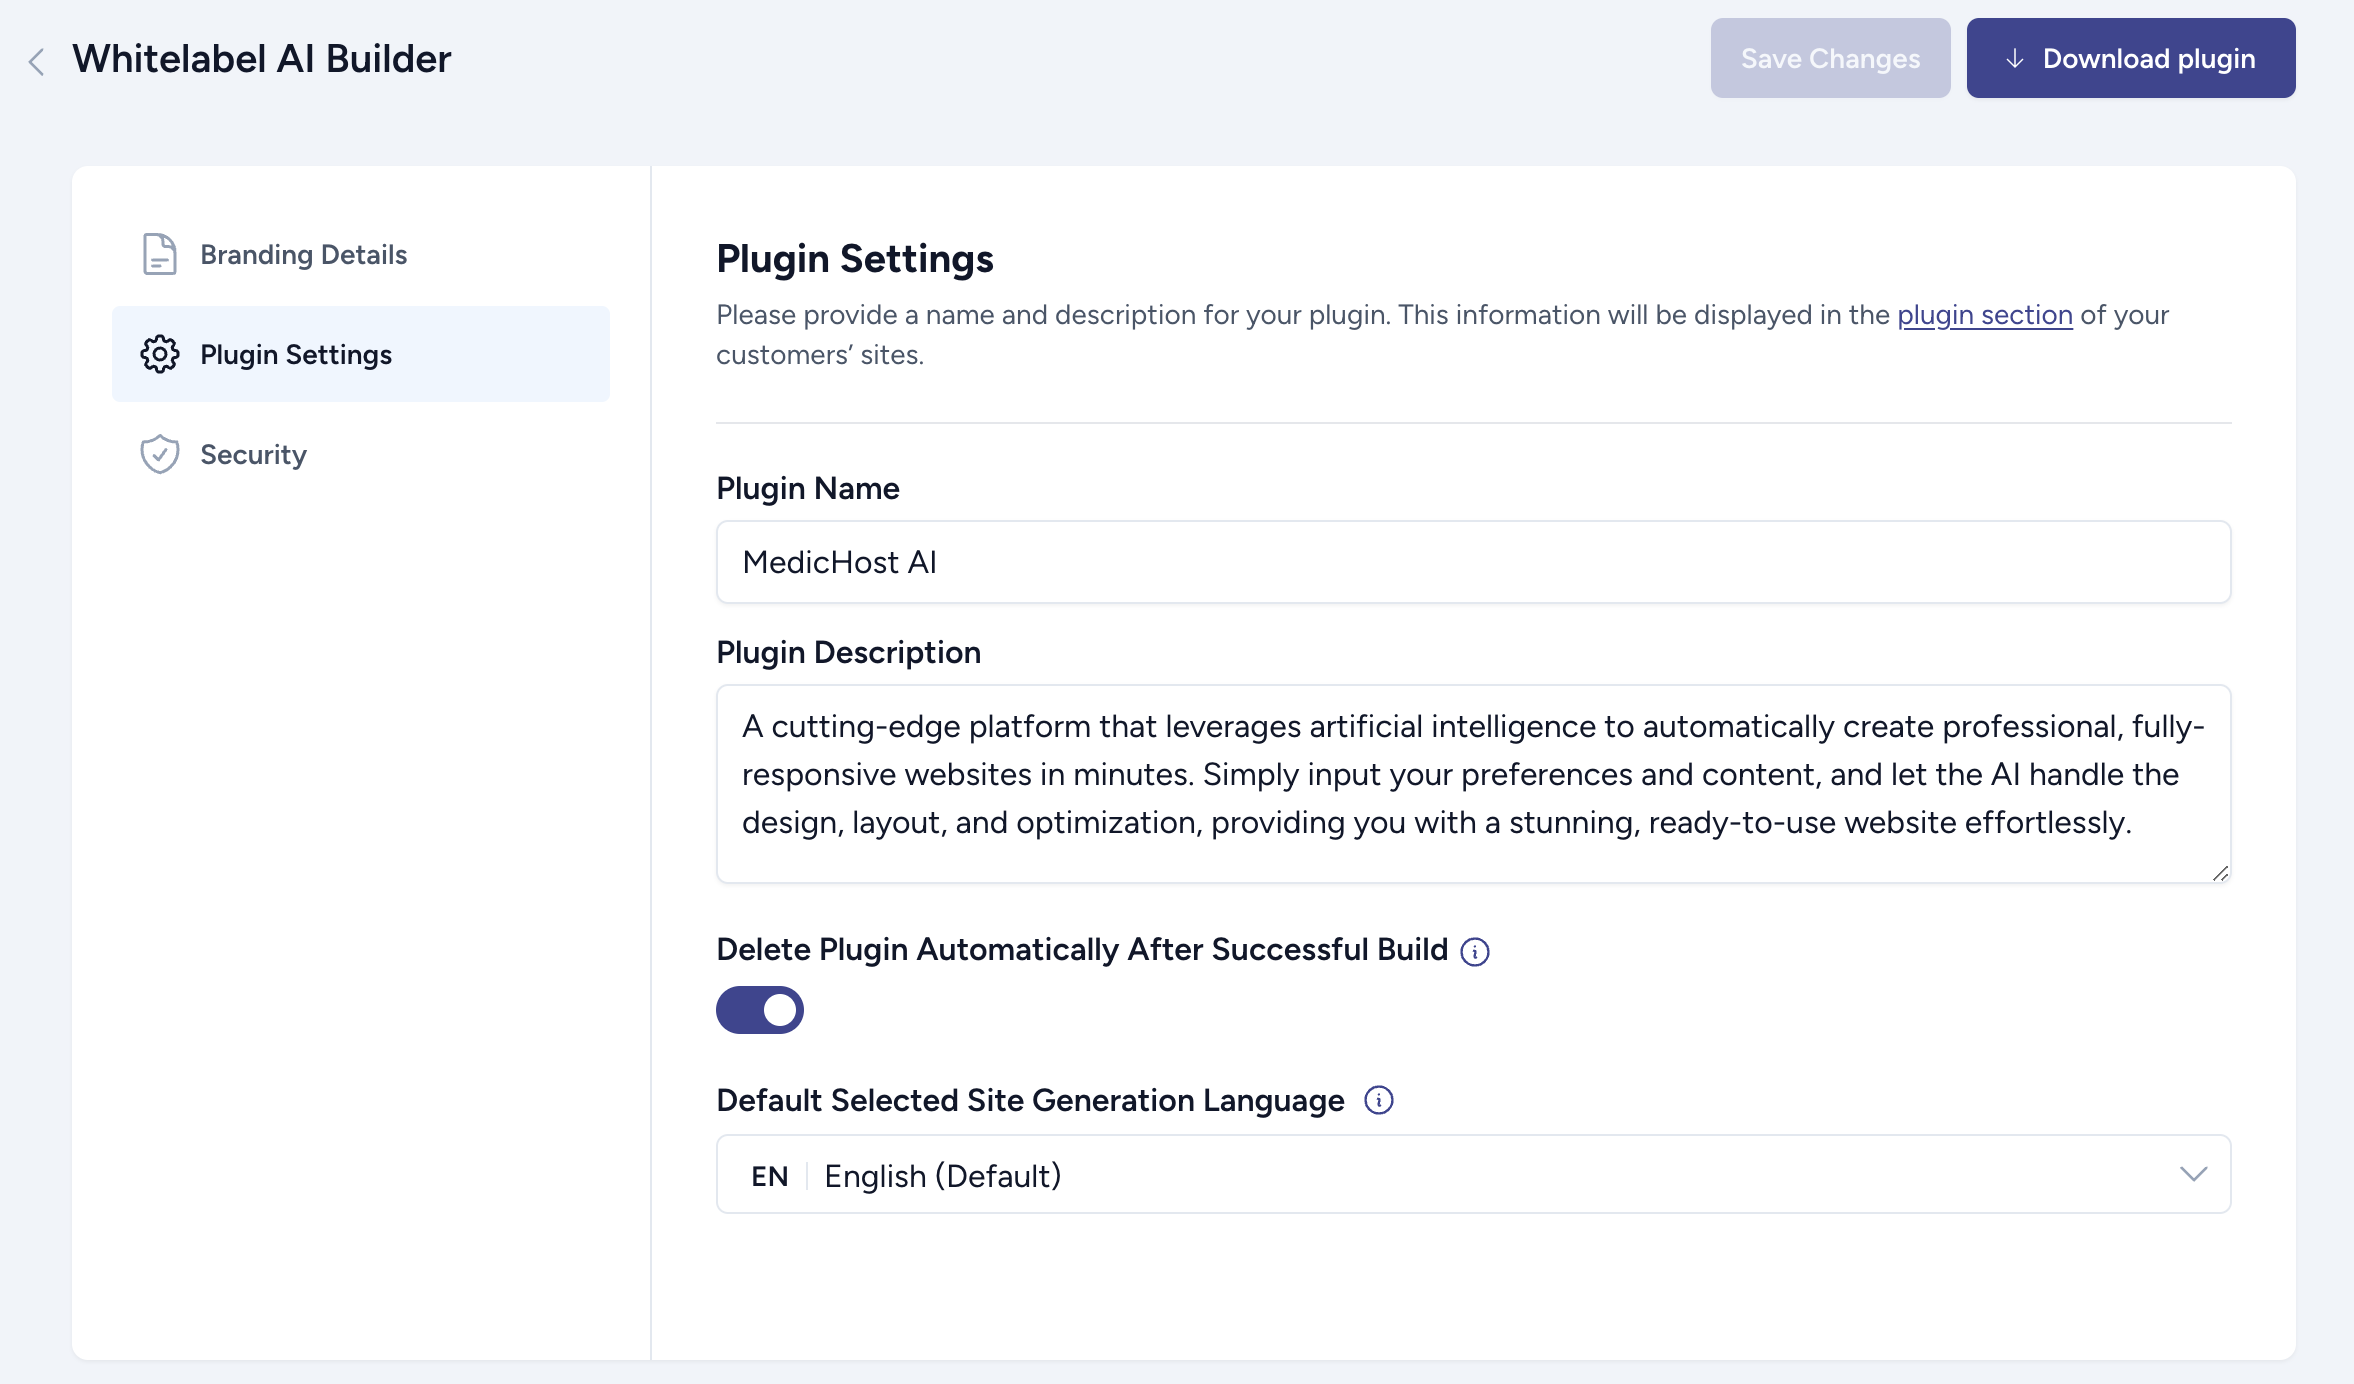Click the Save Changes button
The image size is (2354, 1384).
(x=1830, y=58)
